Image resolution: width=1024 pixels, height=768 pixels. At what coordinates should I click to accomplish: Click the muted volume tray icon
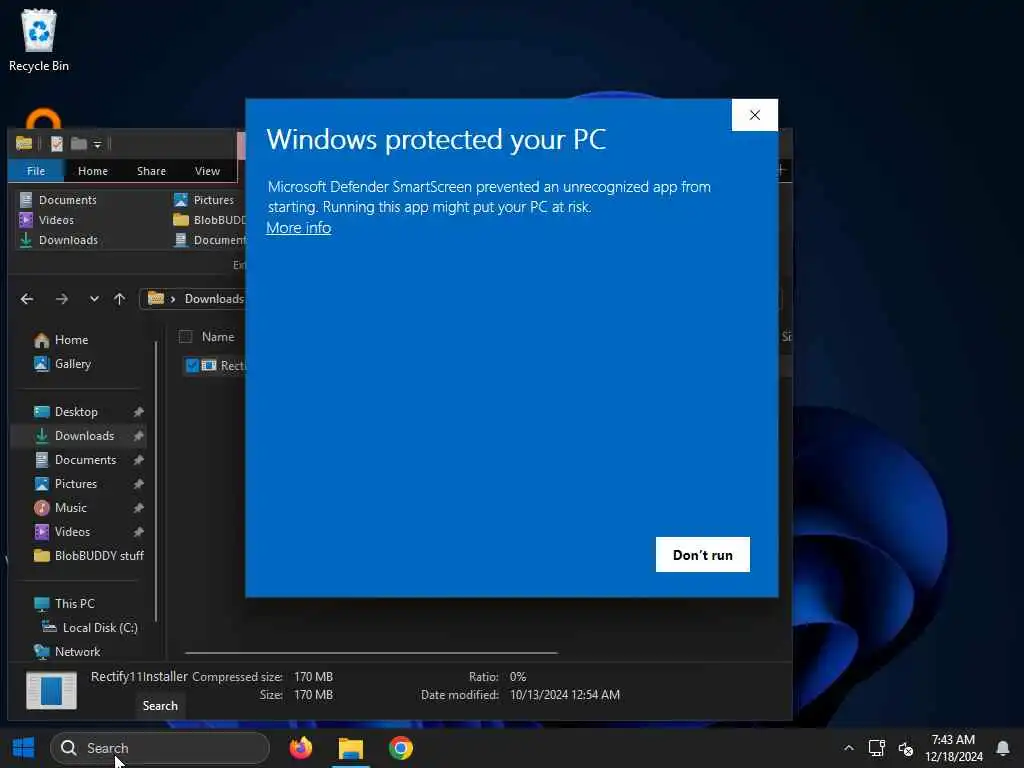906,748
